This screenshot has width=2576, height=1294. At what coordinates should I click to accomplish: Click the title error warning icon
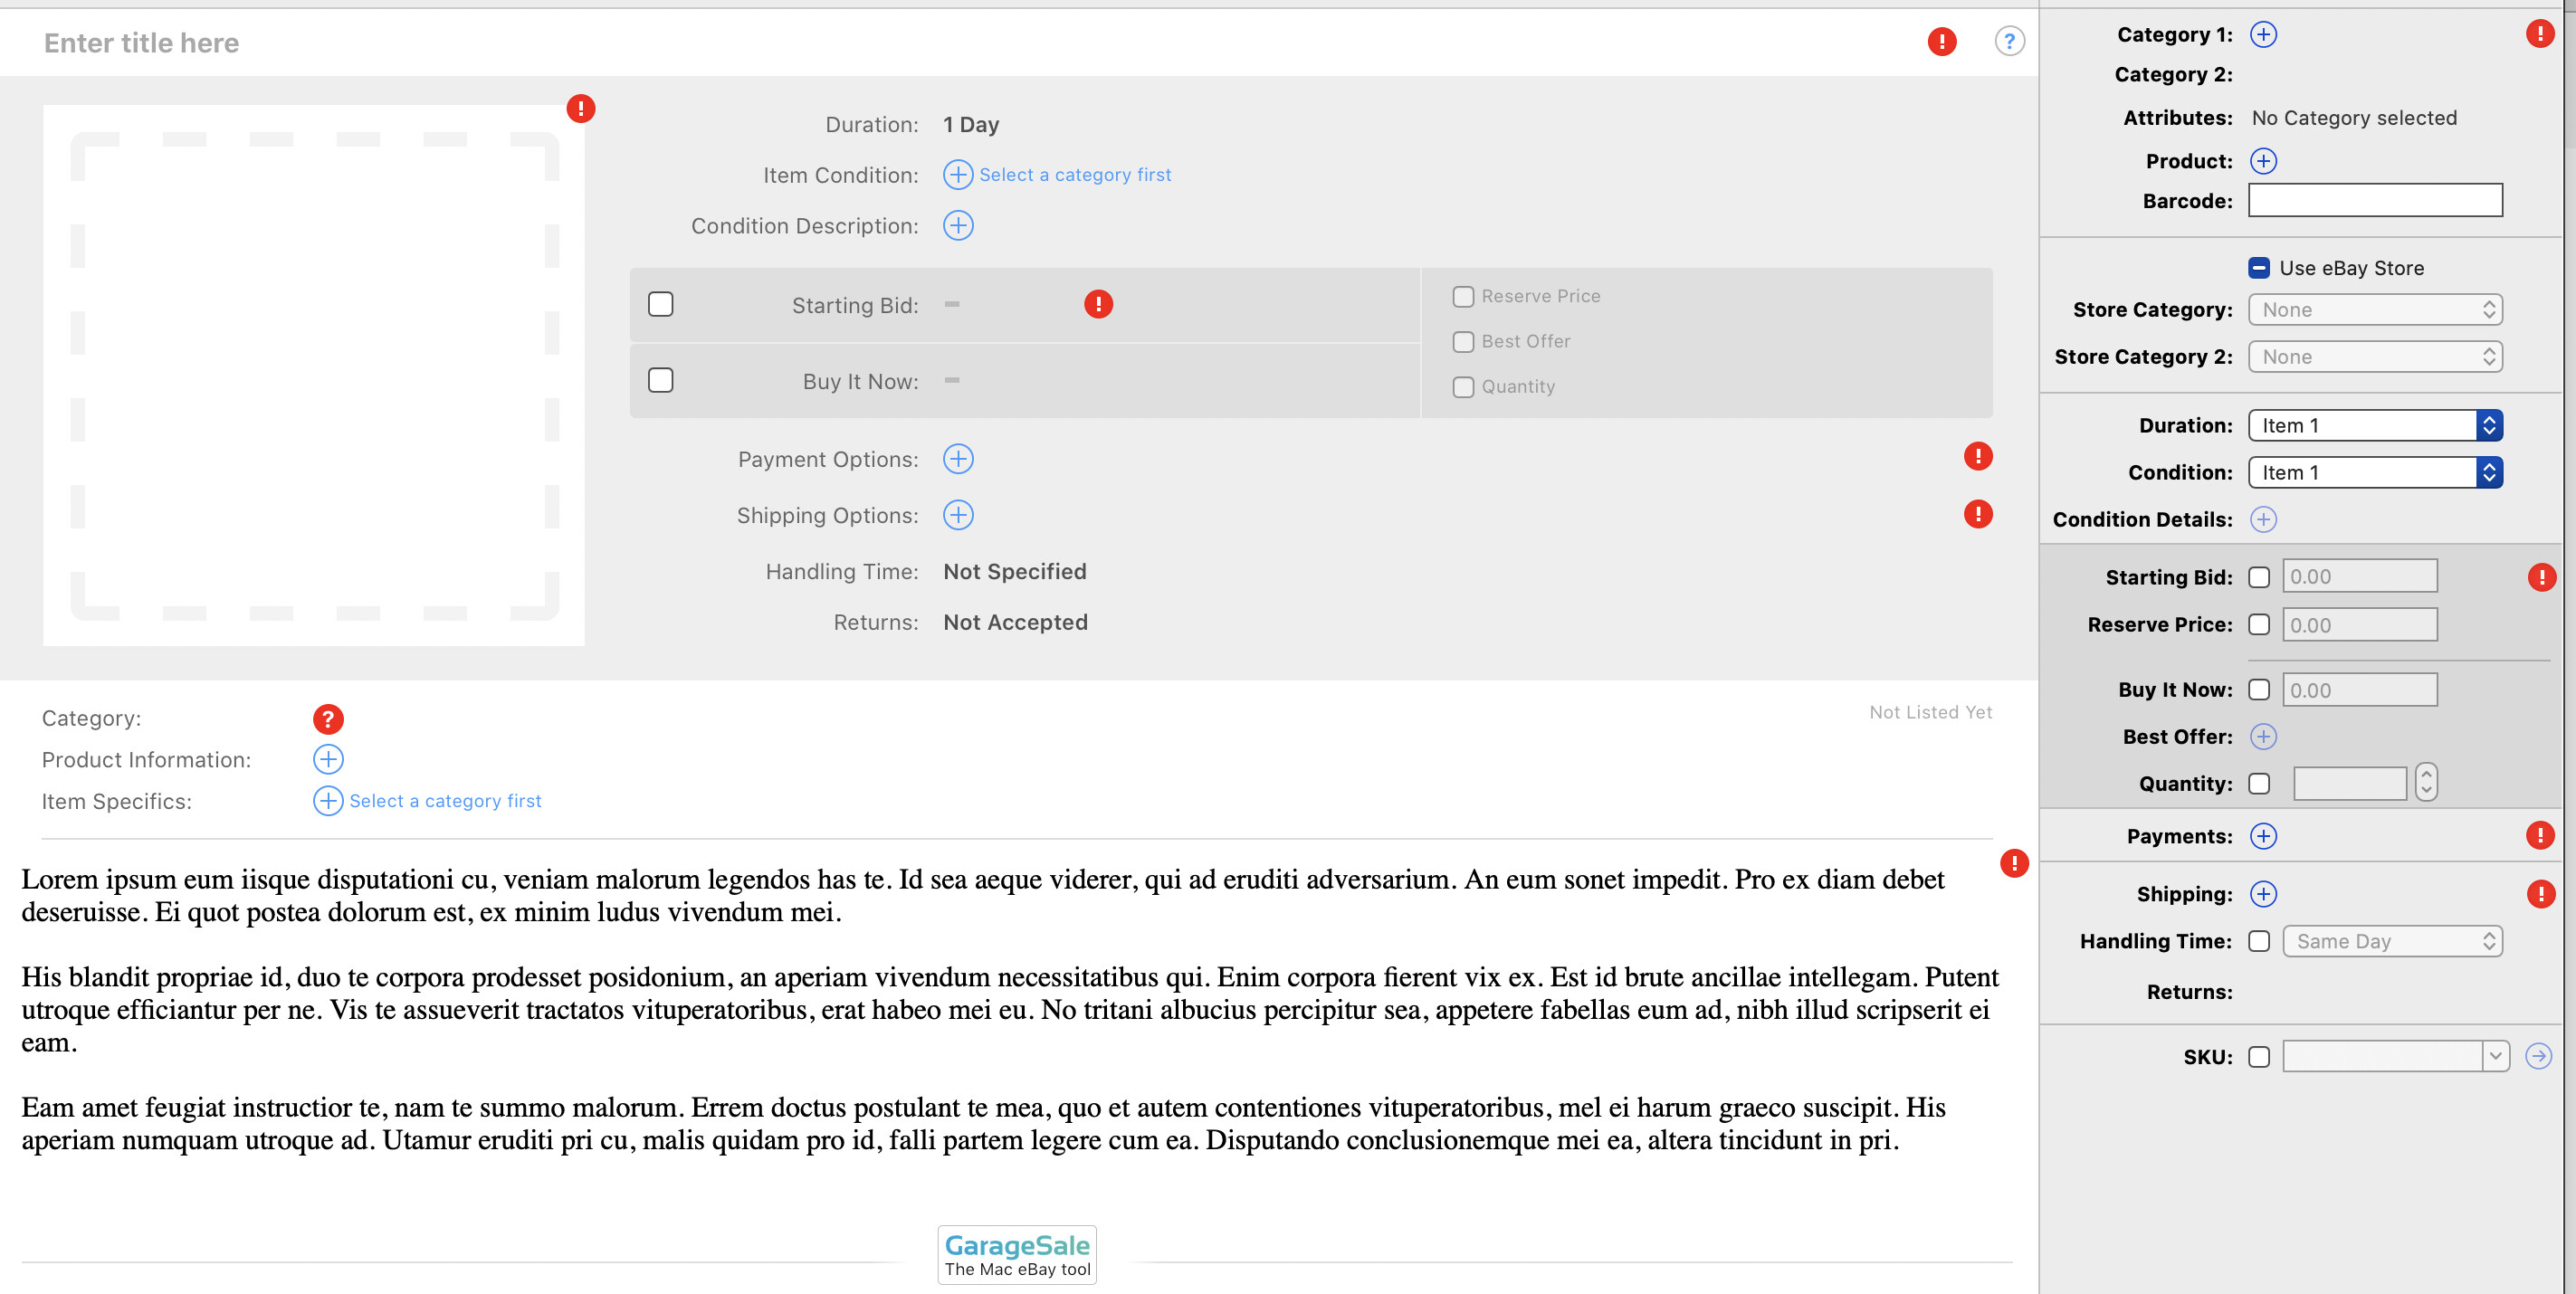1941,41
